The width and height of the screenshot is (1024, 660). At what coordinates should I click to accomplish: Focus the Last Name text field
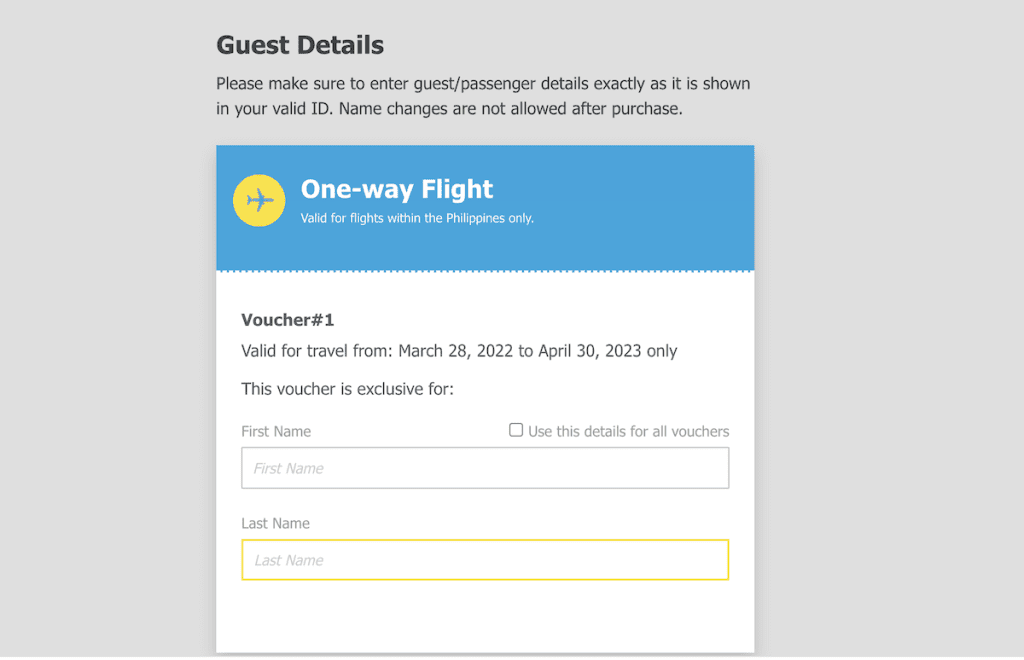(x=485, y=560)
